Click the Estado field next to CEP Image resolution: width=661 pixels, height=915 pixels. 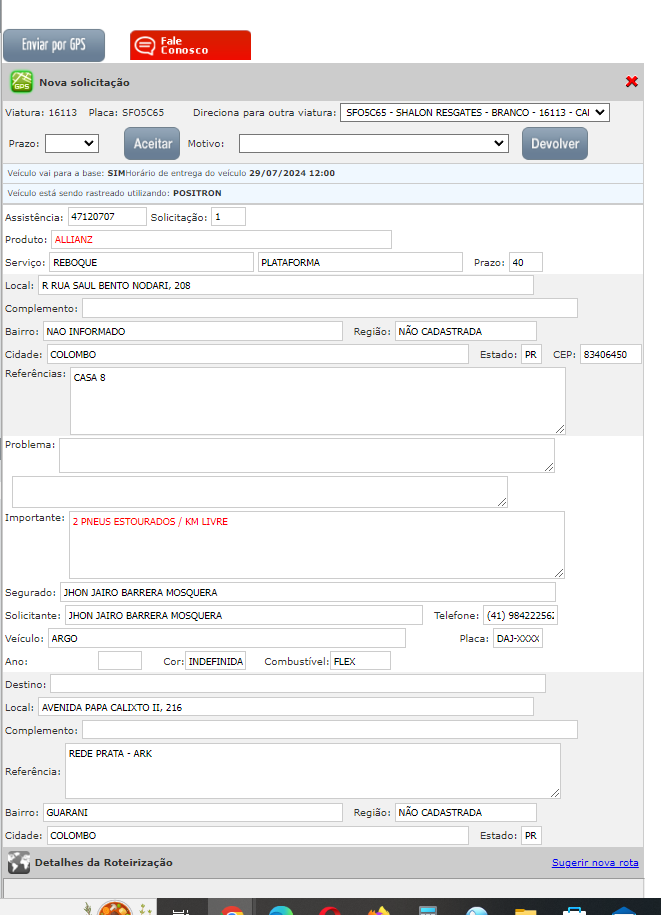coord(531,354)
